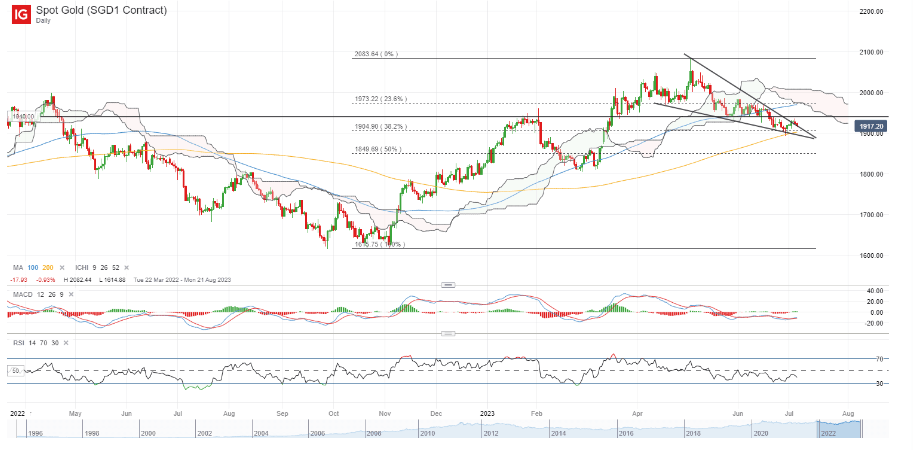The image size is (913, 450).
Task: Grab the panel divider handle below MACD
Action: [x=448, y=334]
